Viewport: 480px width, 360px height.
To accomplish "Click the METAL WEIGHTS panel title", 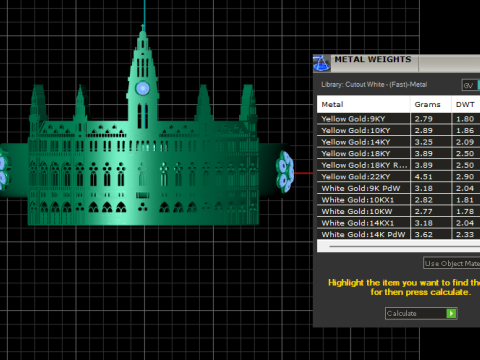I will coord(373,59).
